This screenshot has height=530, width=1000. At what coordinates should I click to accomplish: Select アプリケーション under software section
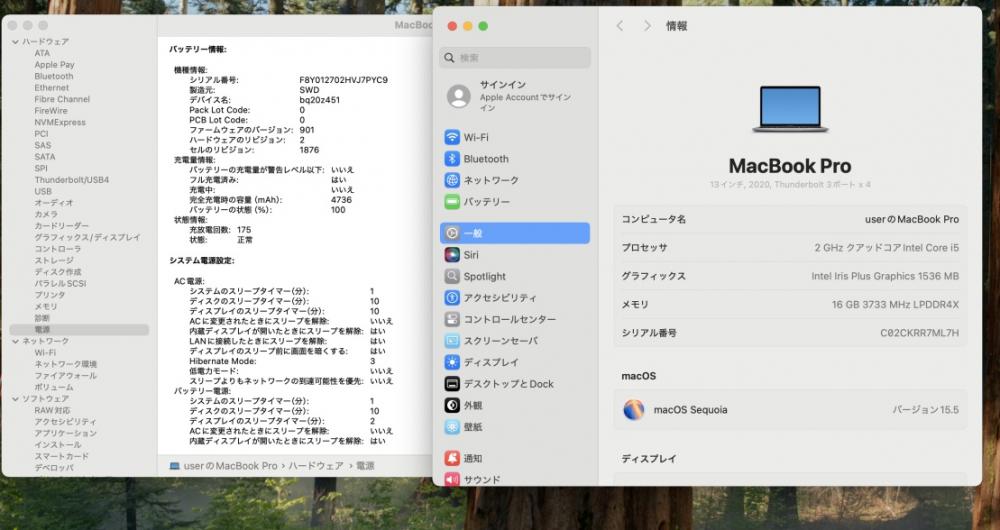[x=66, y=433]
